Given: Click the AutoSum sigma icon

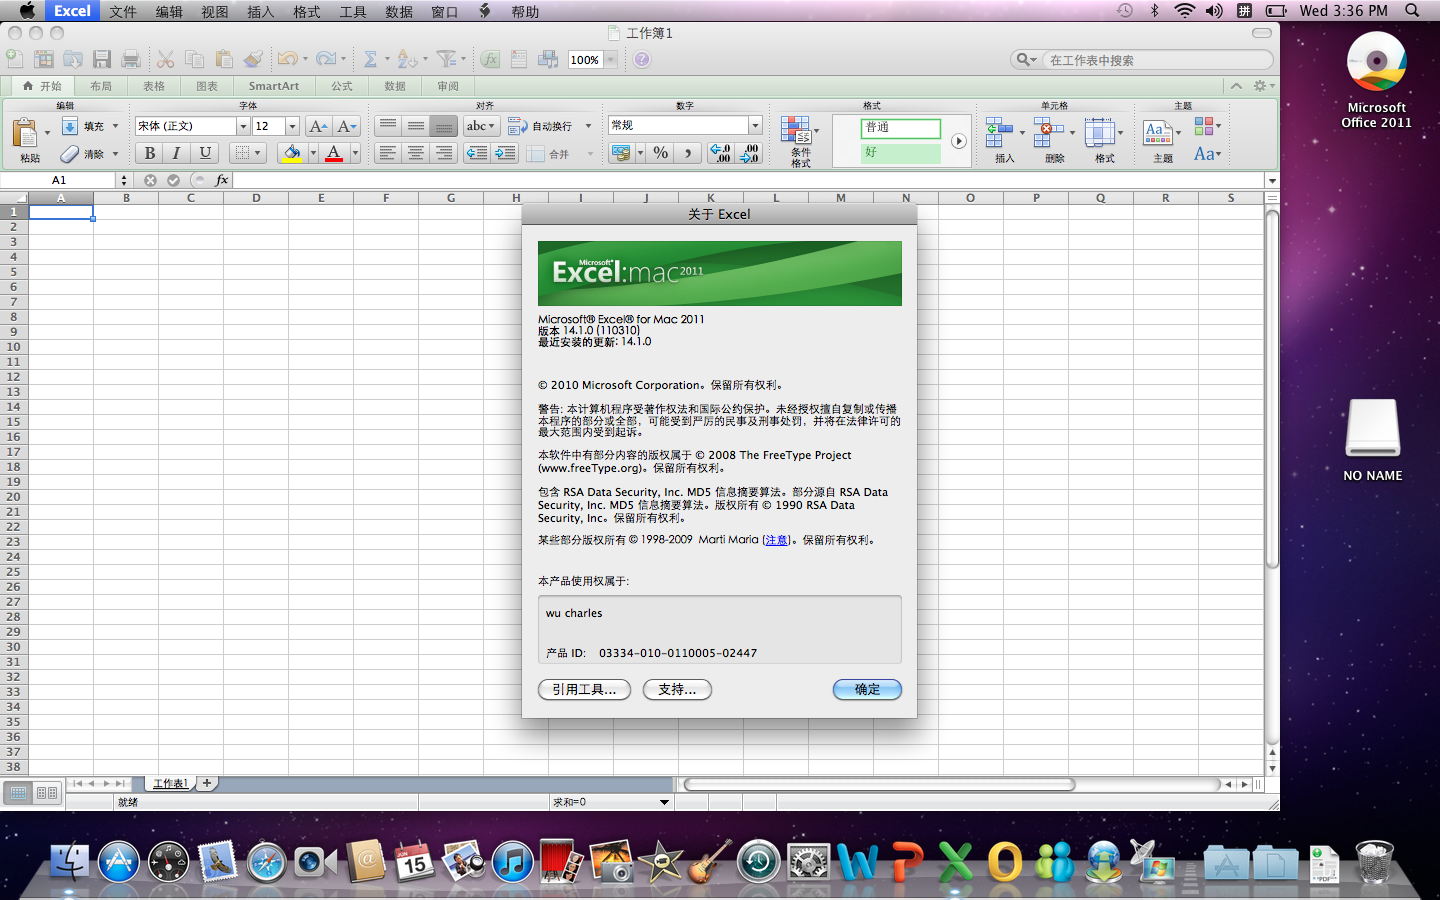Looking at the screenshot, I should [x=370, y=60].
